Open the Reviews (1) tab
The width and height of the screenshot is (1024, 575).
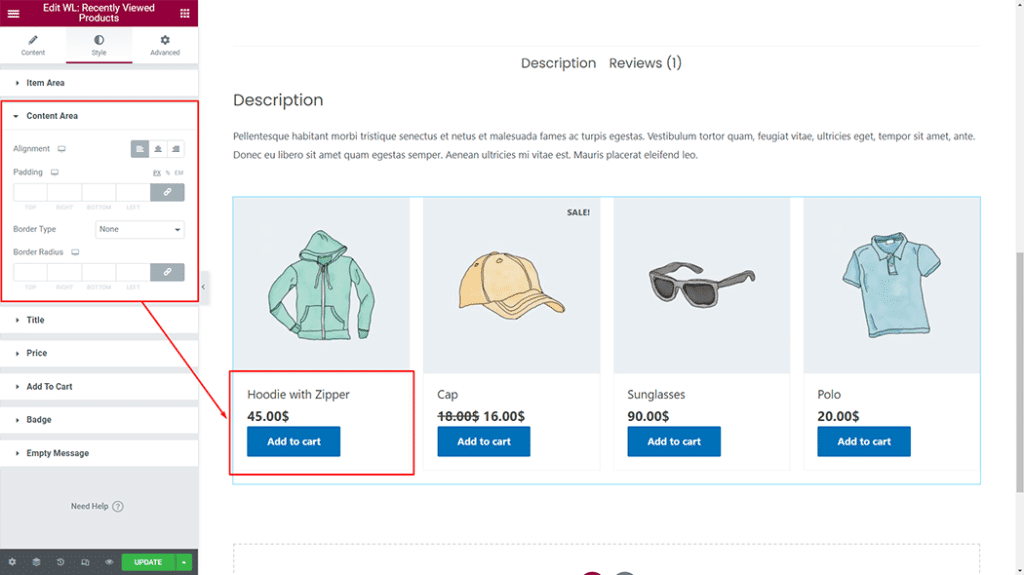645,63
